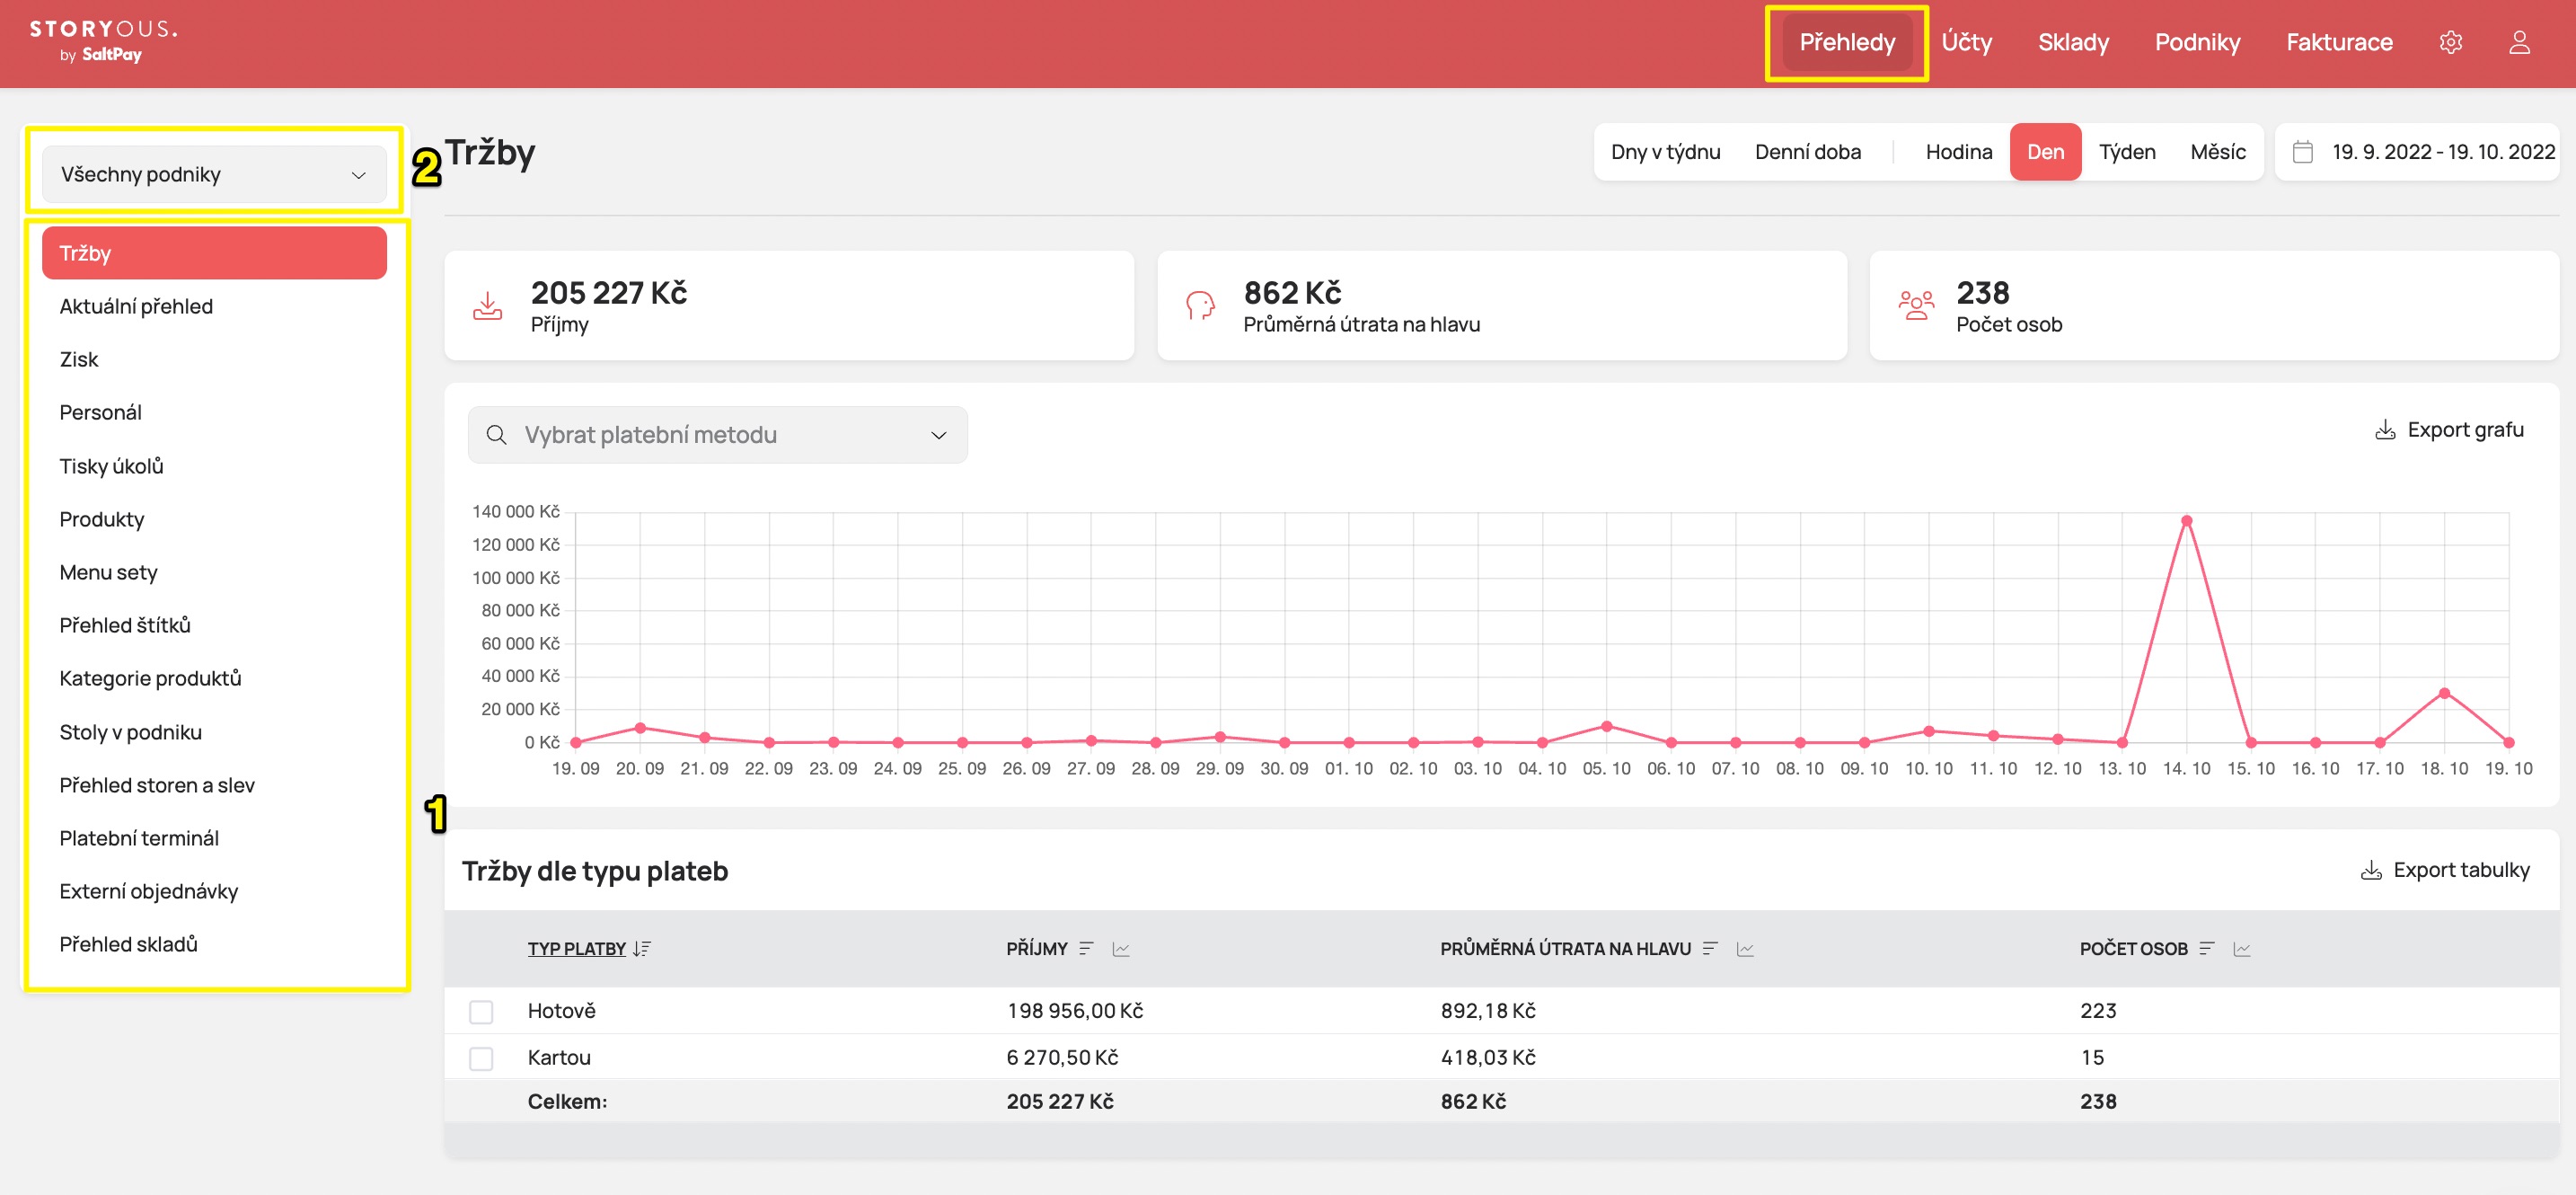Click the Příjmy income download icon
The width and height of the screenshot is (2576, 1195).
point(487,305)
